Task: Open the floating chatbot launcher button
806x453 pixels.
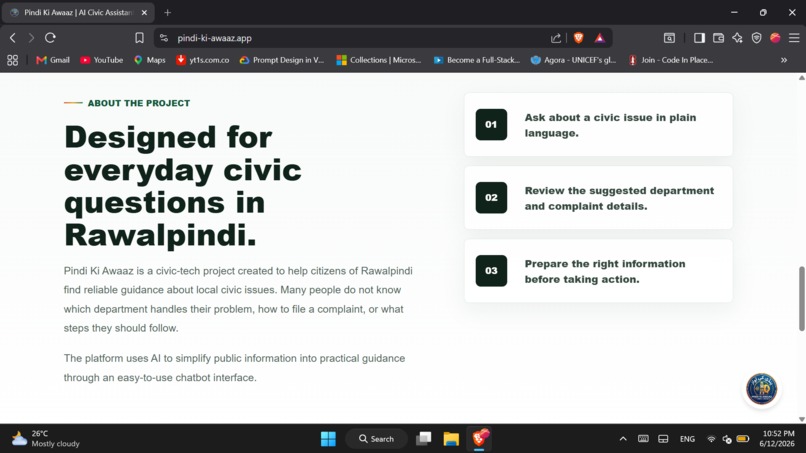Action: (761, 389)
